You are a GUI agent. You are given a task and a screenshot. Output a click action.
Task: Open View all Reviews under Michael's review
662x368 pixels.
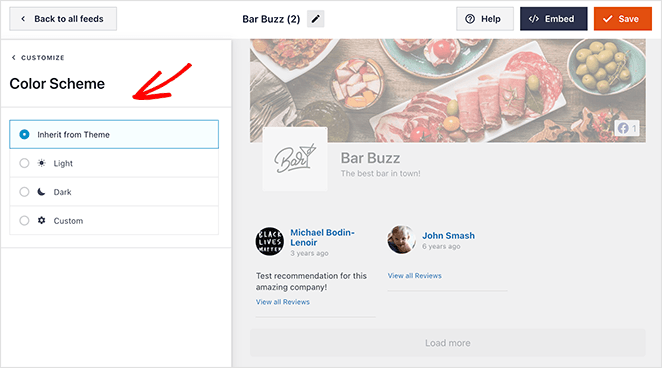(283, 302)
